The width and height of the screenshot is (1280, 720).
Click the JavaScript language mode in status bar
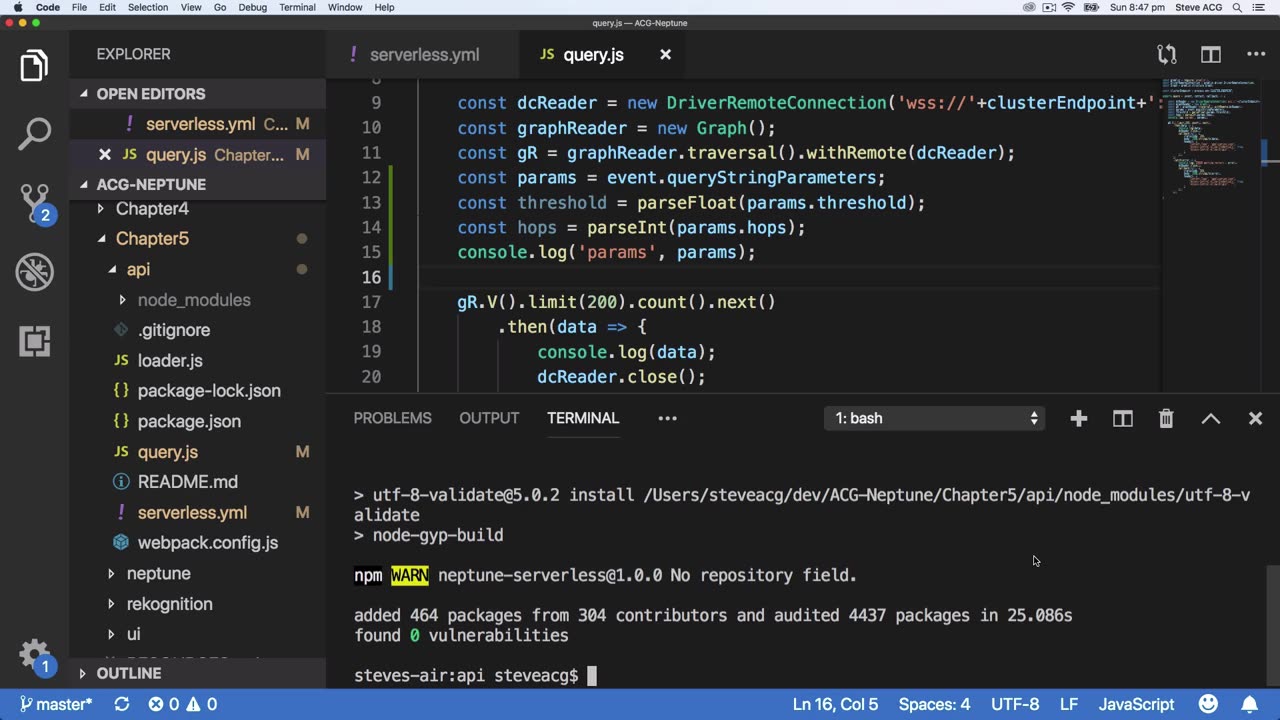(x=1136, y=704)
